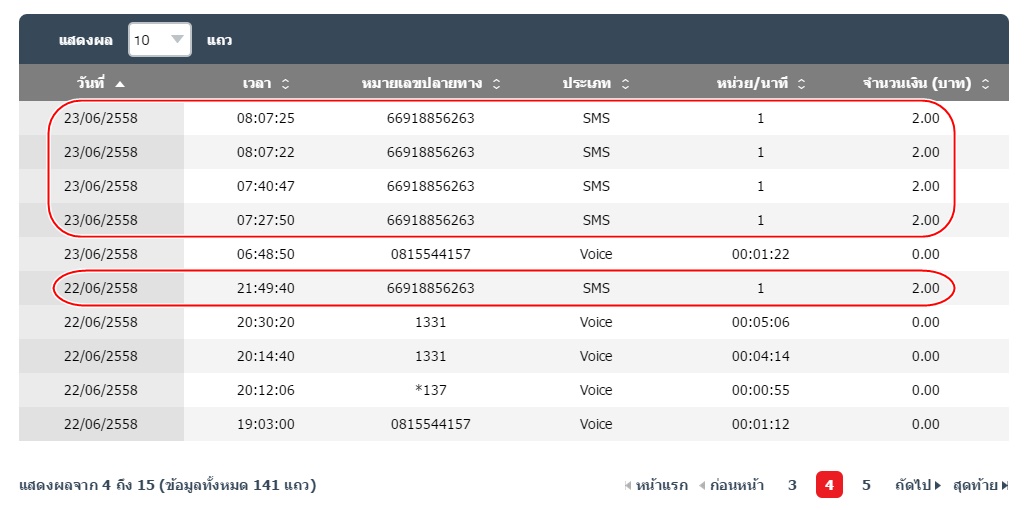
Task: Open the rows-per-page dropdown showing 10
Action: pyautogui.click(x=160, y=40)
